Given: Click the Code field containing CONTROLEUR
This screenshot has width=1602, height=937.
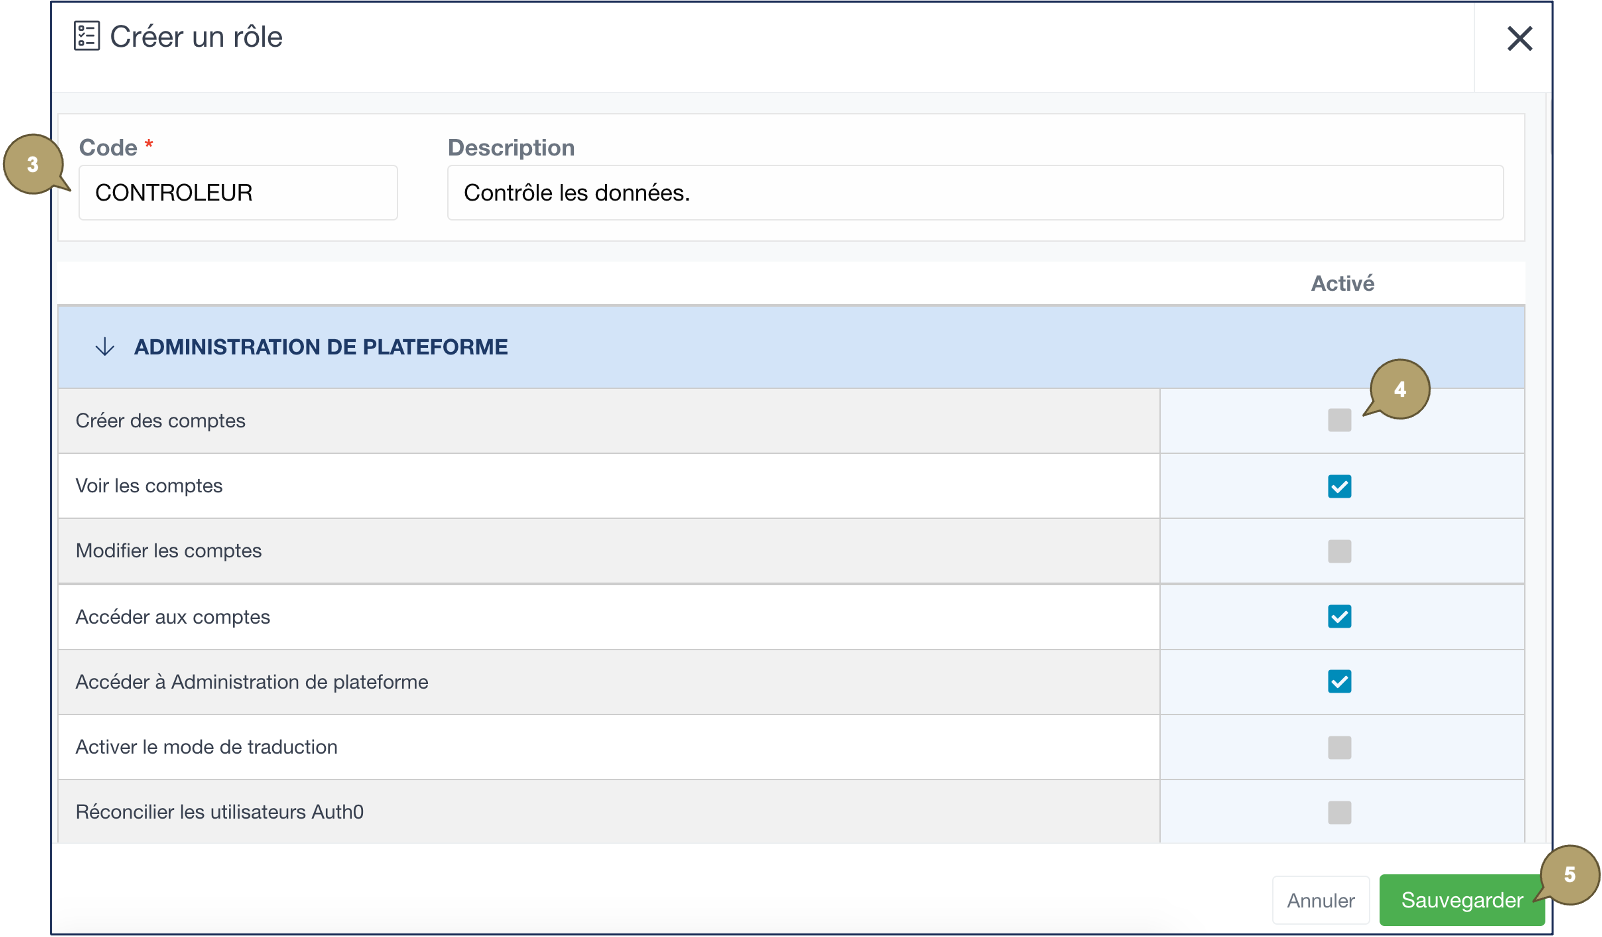Looking at the screenshot, I should click(x=238, y=193).
